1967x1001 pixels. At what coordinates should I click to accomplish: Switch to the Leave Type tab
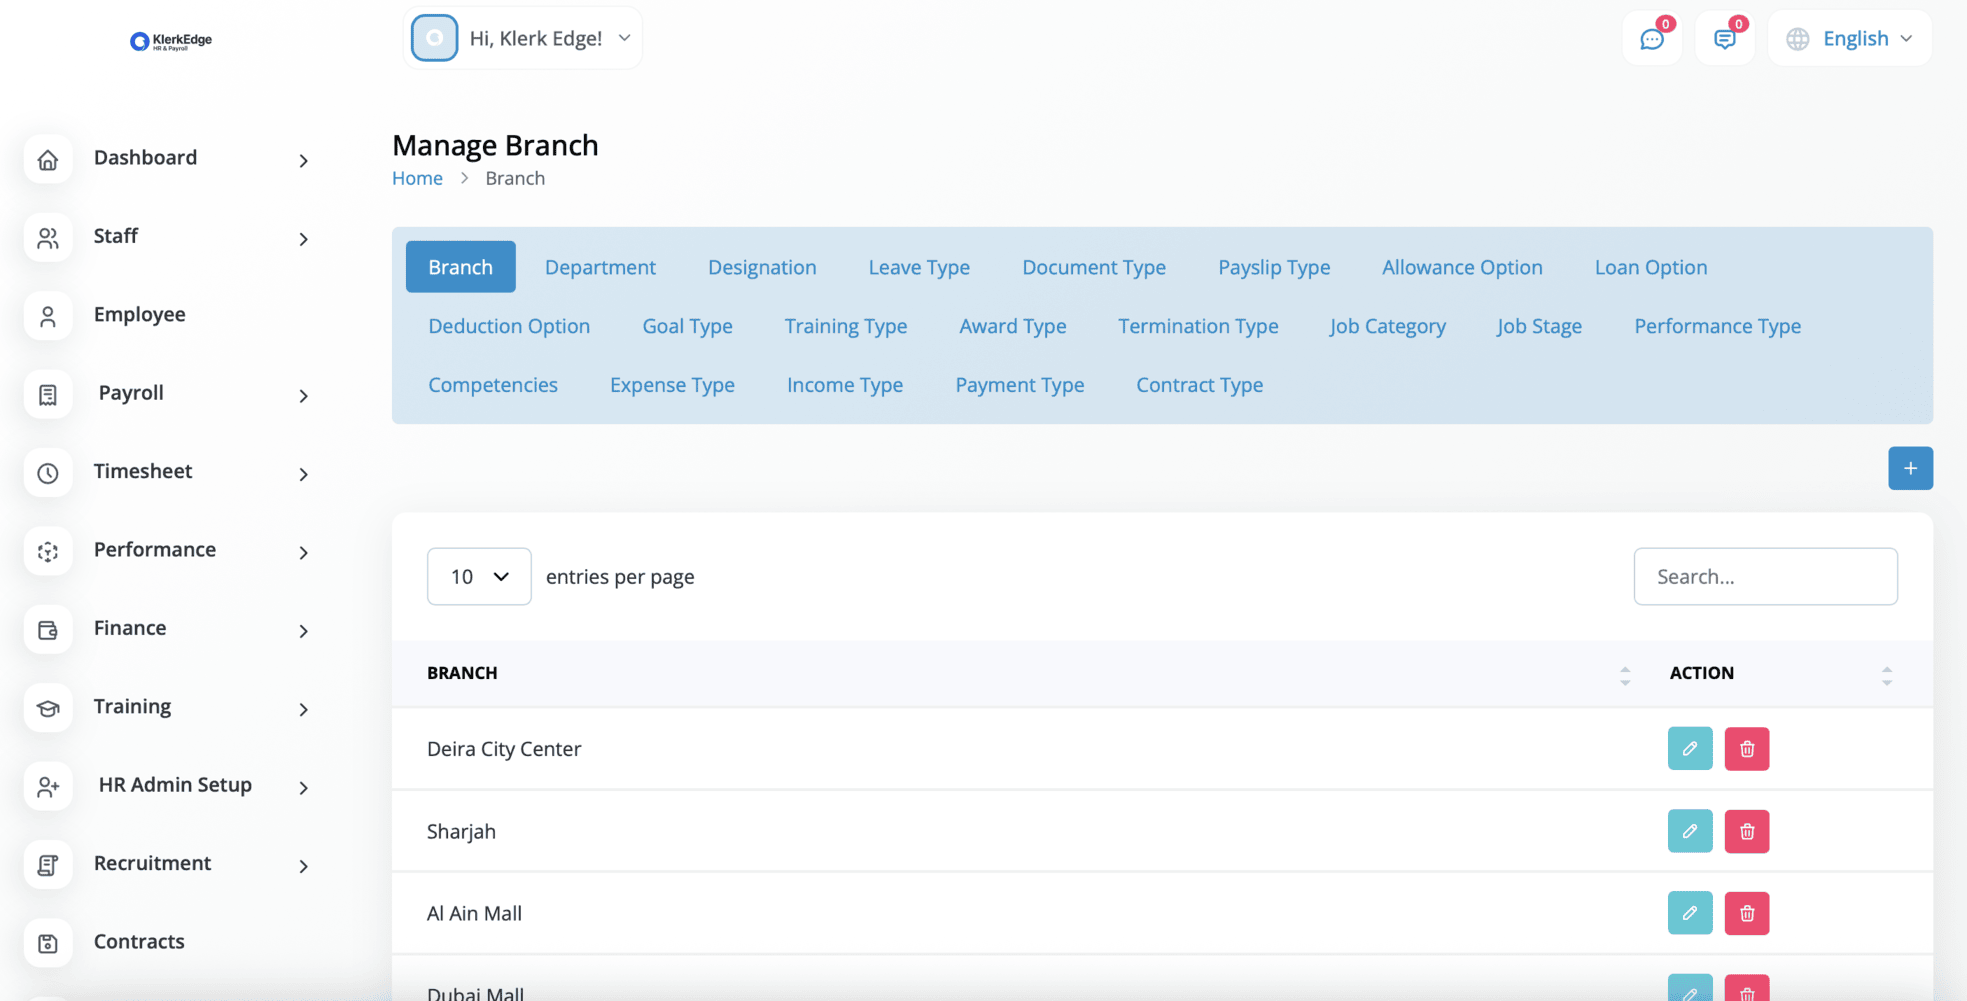[918, 267]
